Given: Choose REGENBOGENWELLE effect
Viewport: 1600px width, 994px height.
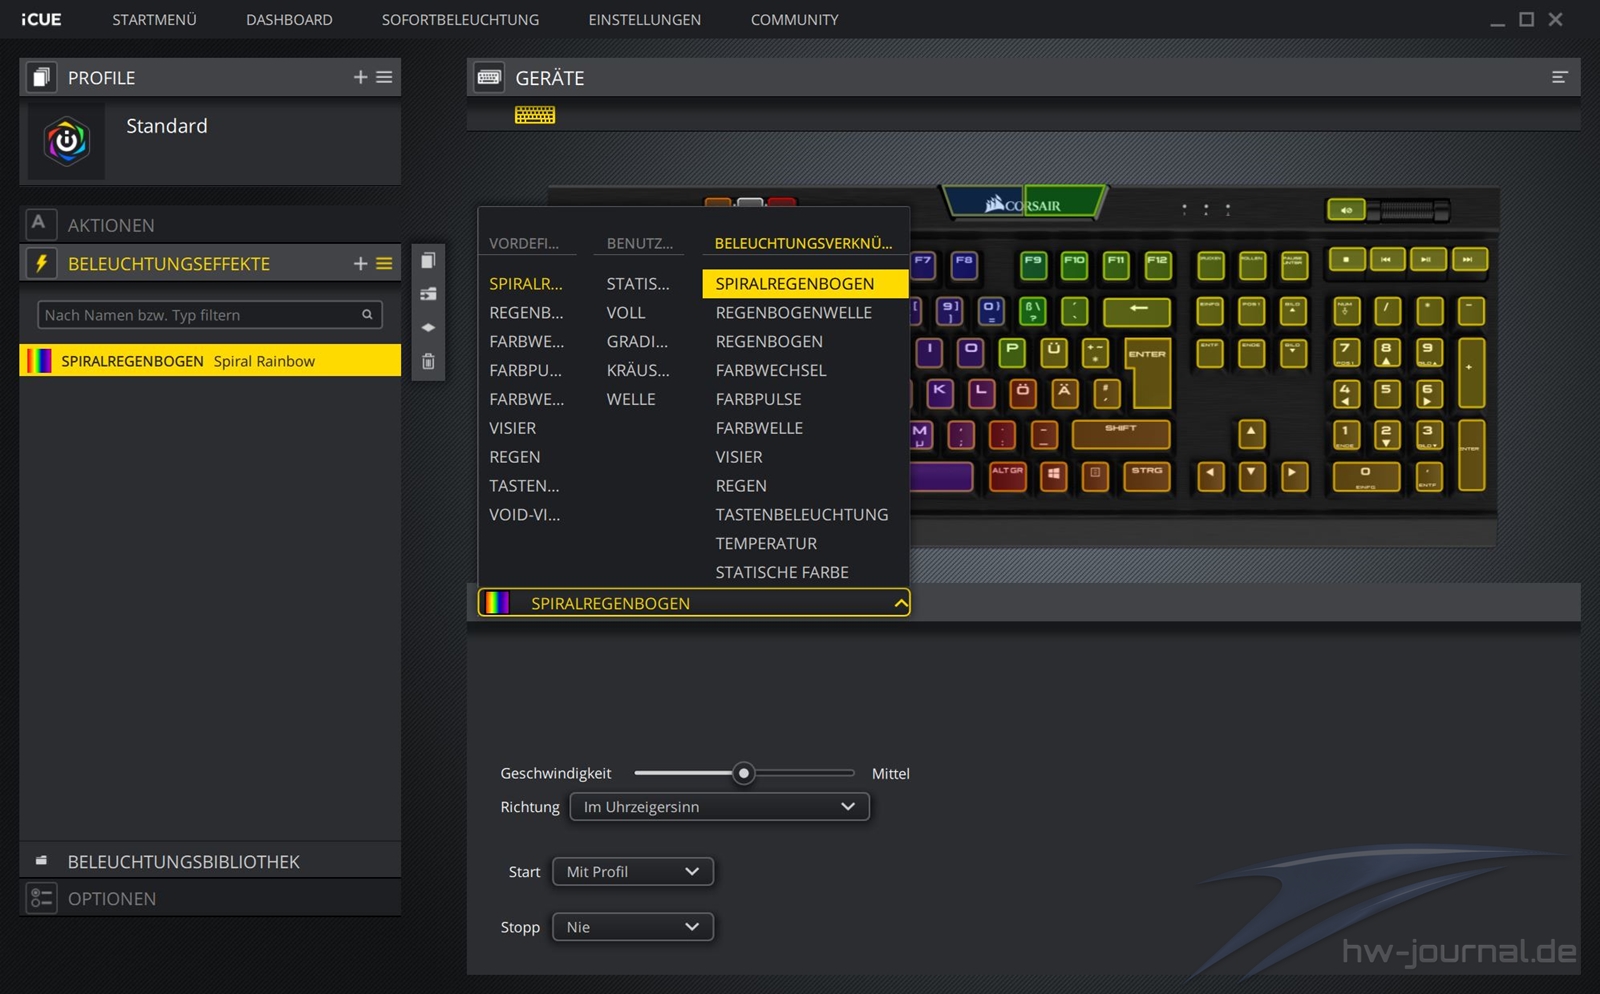Looking at the screenshot, I should click(794, 312).
